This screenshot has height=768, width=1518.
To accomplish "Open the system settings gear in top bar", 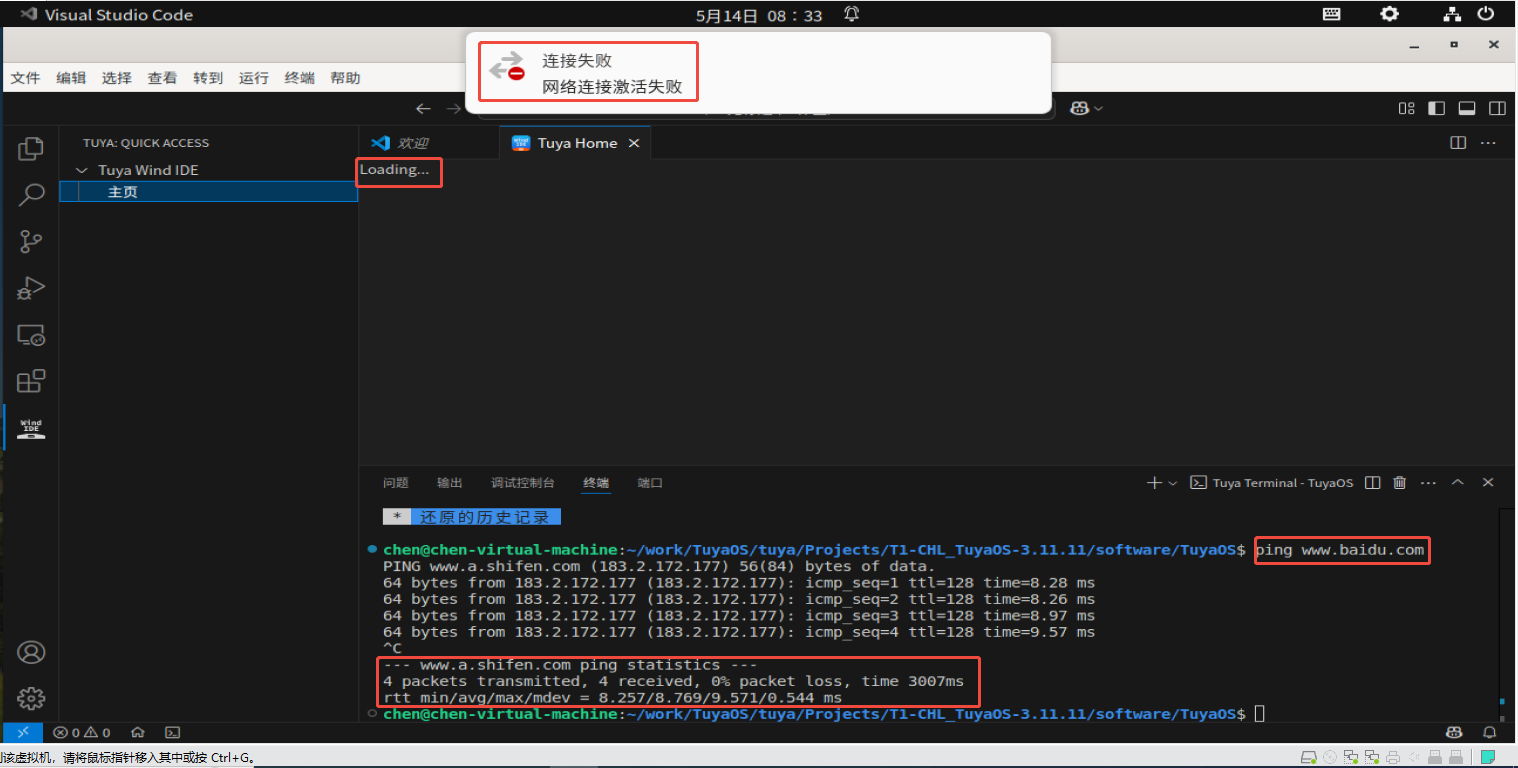I will 1390,14.
